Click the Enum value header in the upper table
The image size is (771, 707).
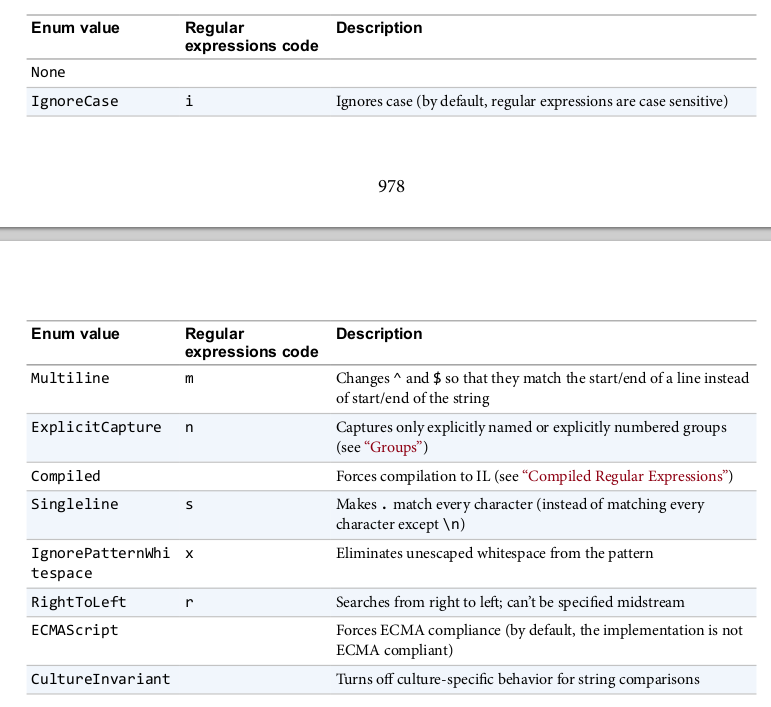[x=75, y=28]
